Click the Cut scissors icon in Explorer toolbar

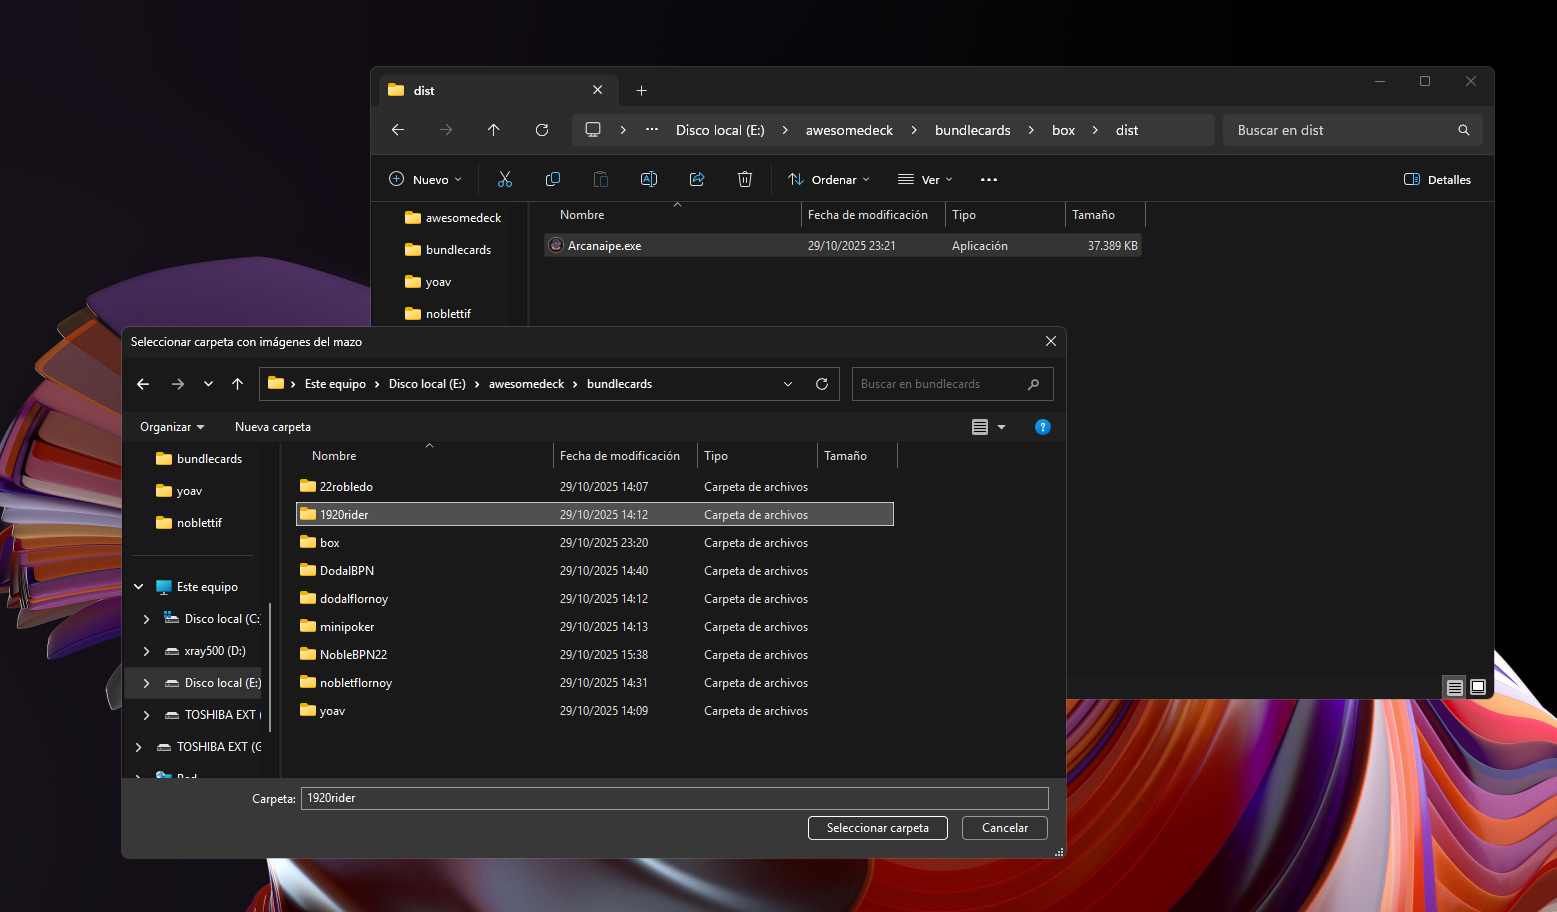pyautogui.click(x=505, y=180)
